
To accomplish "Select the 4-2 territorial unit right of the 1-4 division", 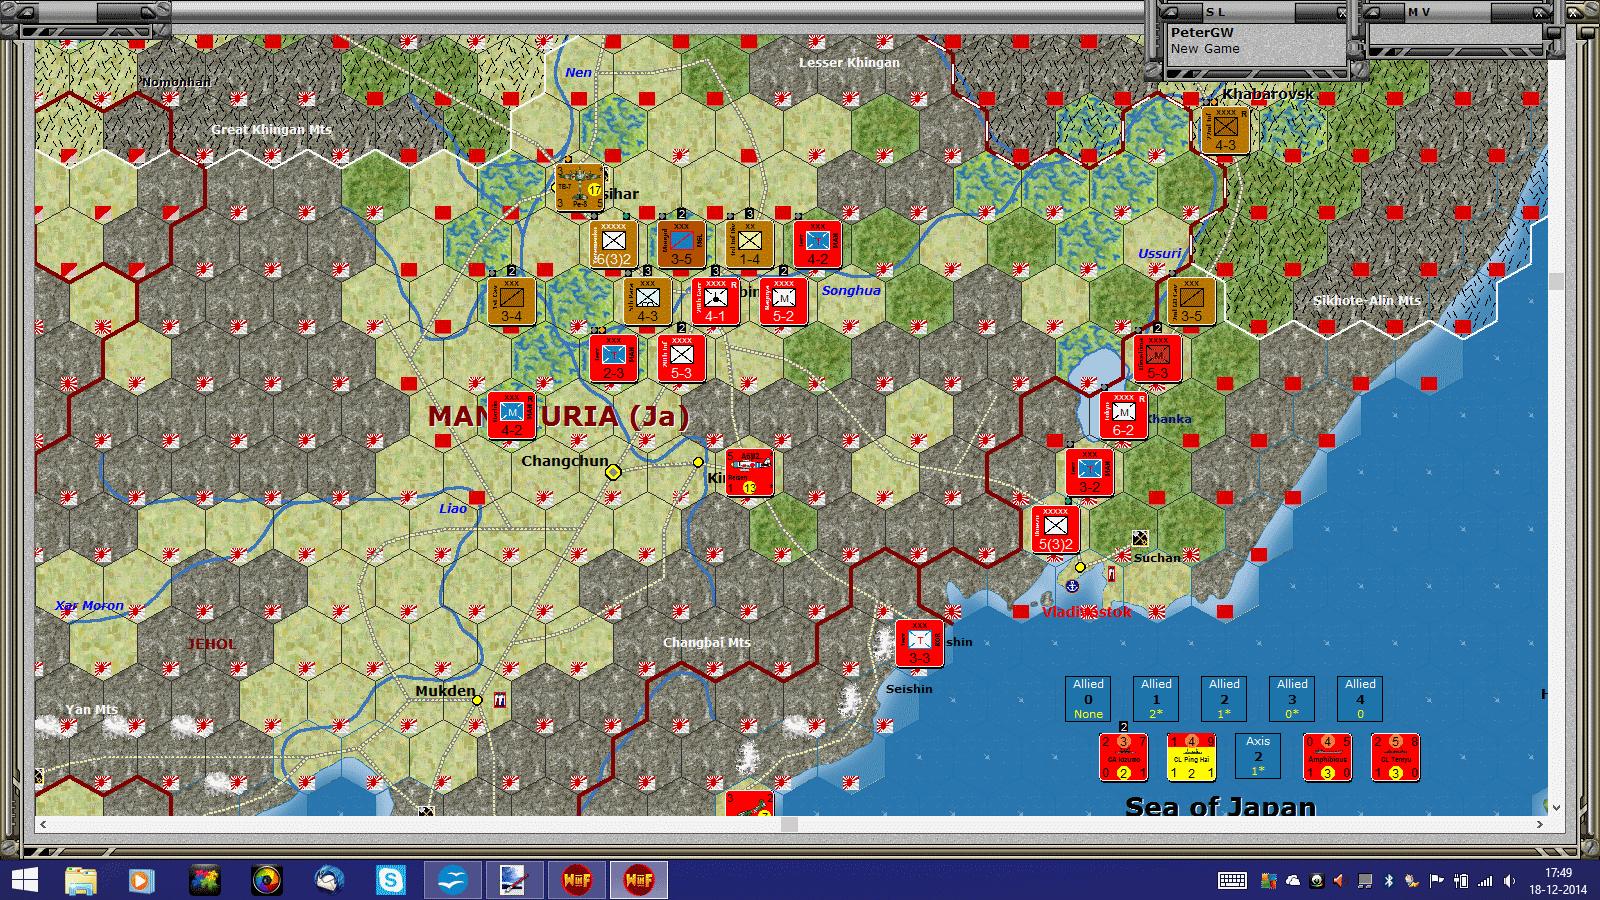I will [x=817, y=245].
